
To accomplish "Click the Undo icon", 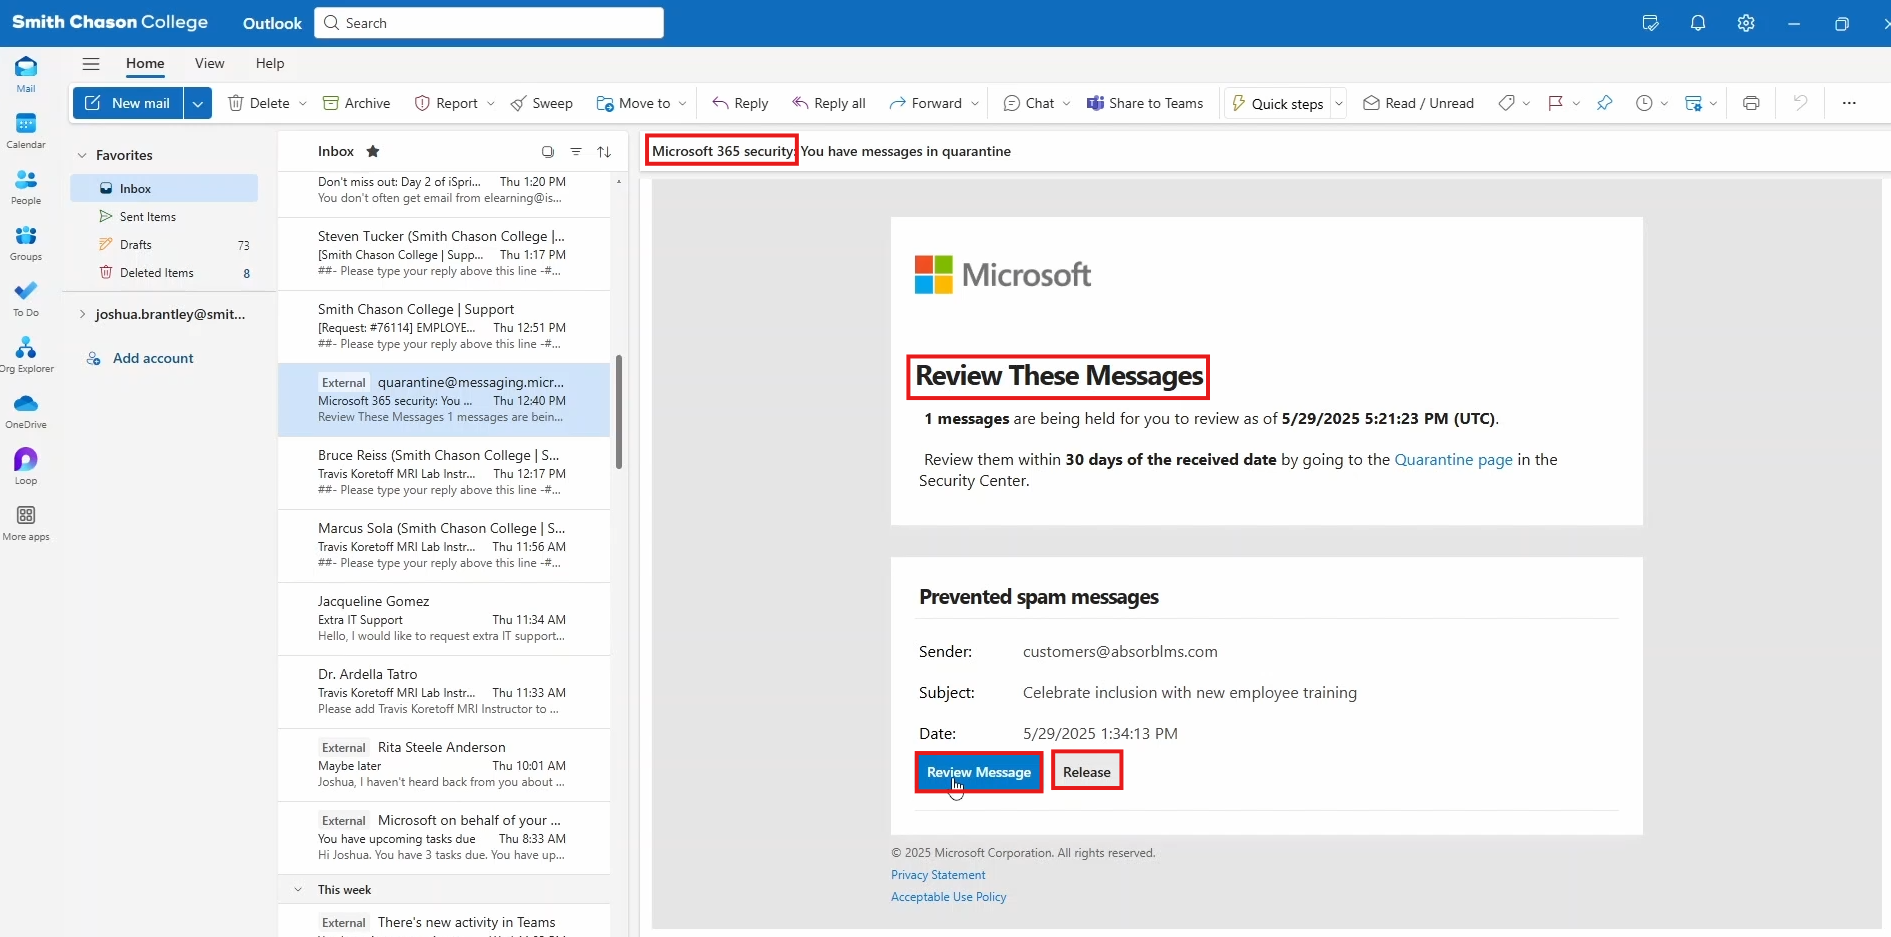I will tap(1800, 103).
